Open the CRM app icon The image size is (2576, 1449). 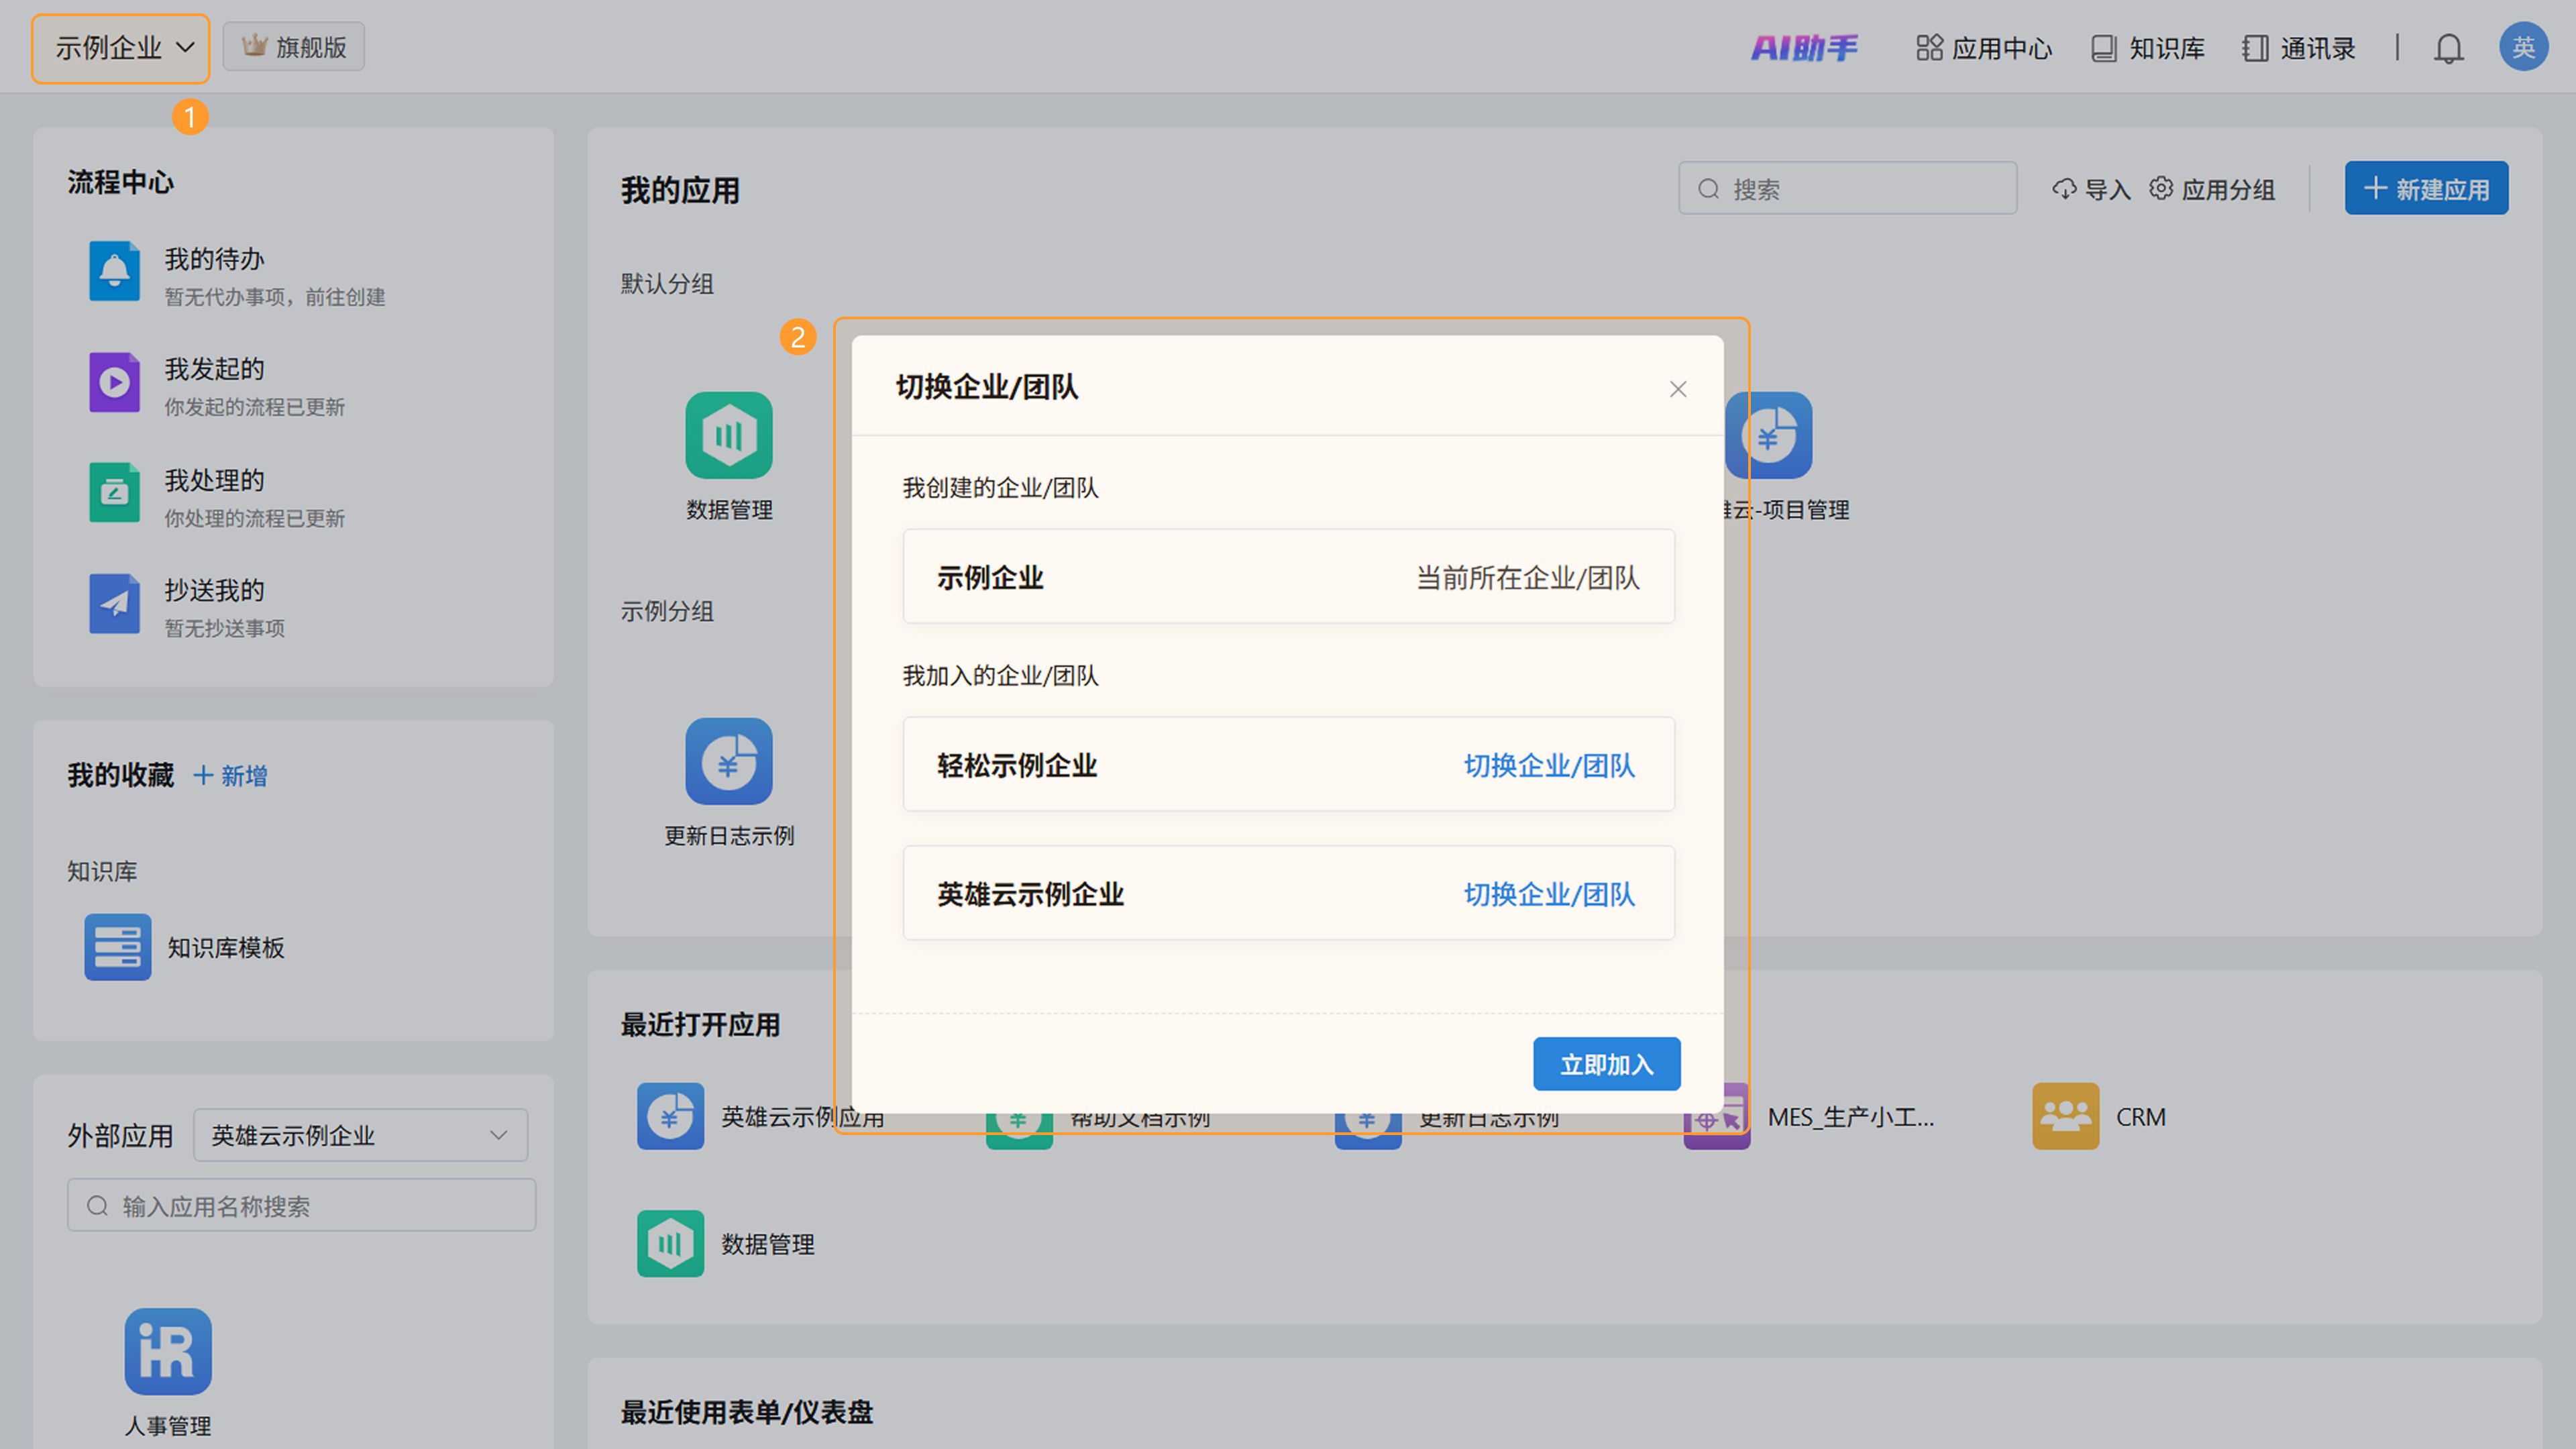(x=2065, y=1116)
